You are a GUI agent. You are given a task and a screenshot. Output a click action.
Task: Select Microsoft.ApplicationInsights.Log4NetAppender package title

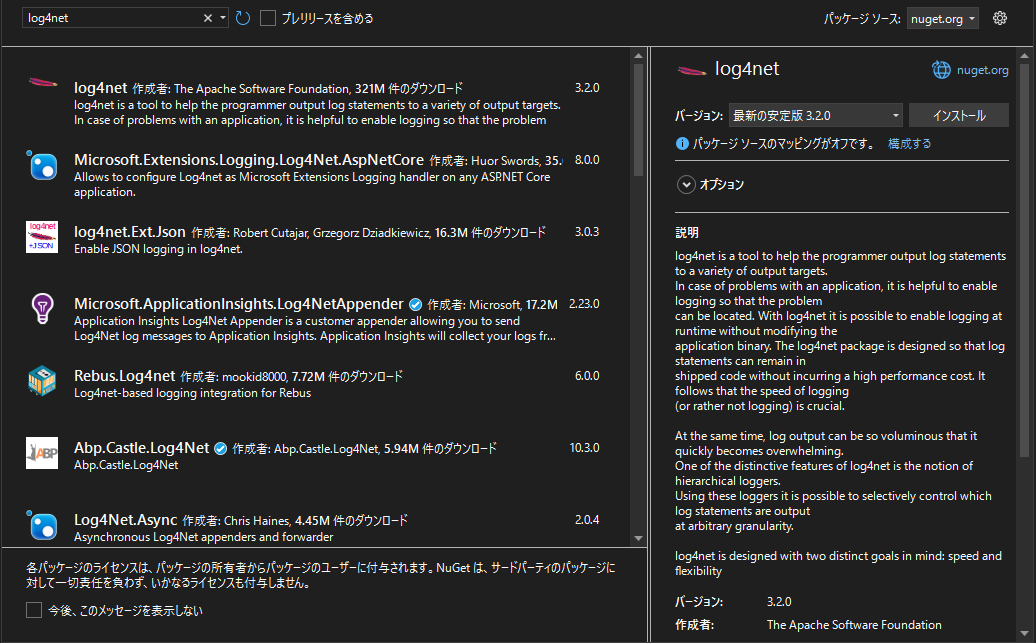239,304
